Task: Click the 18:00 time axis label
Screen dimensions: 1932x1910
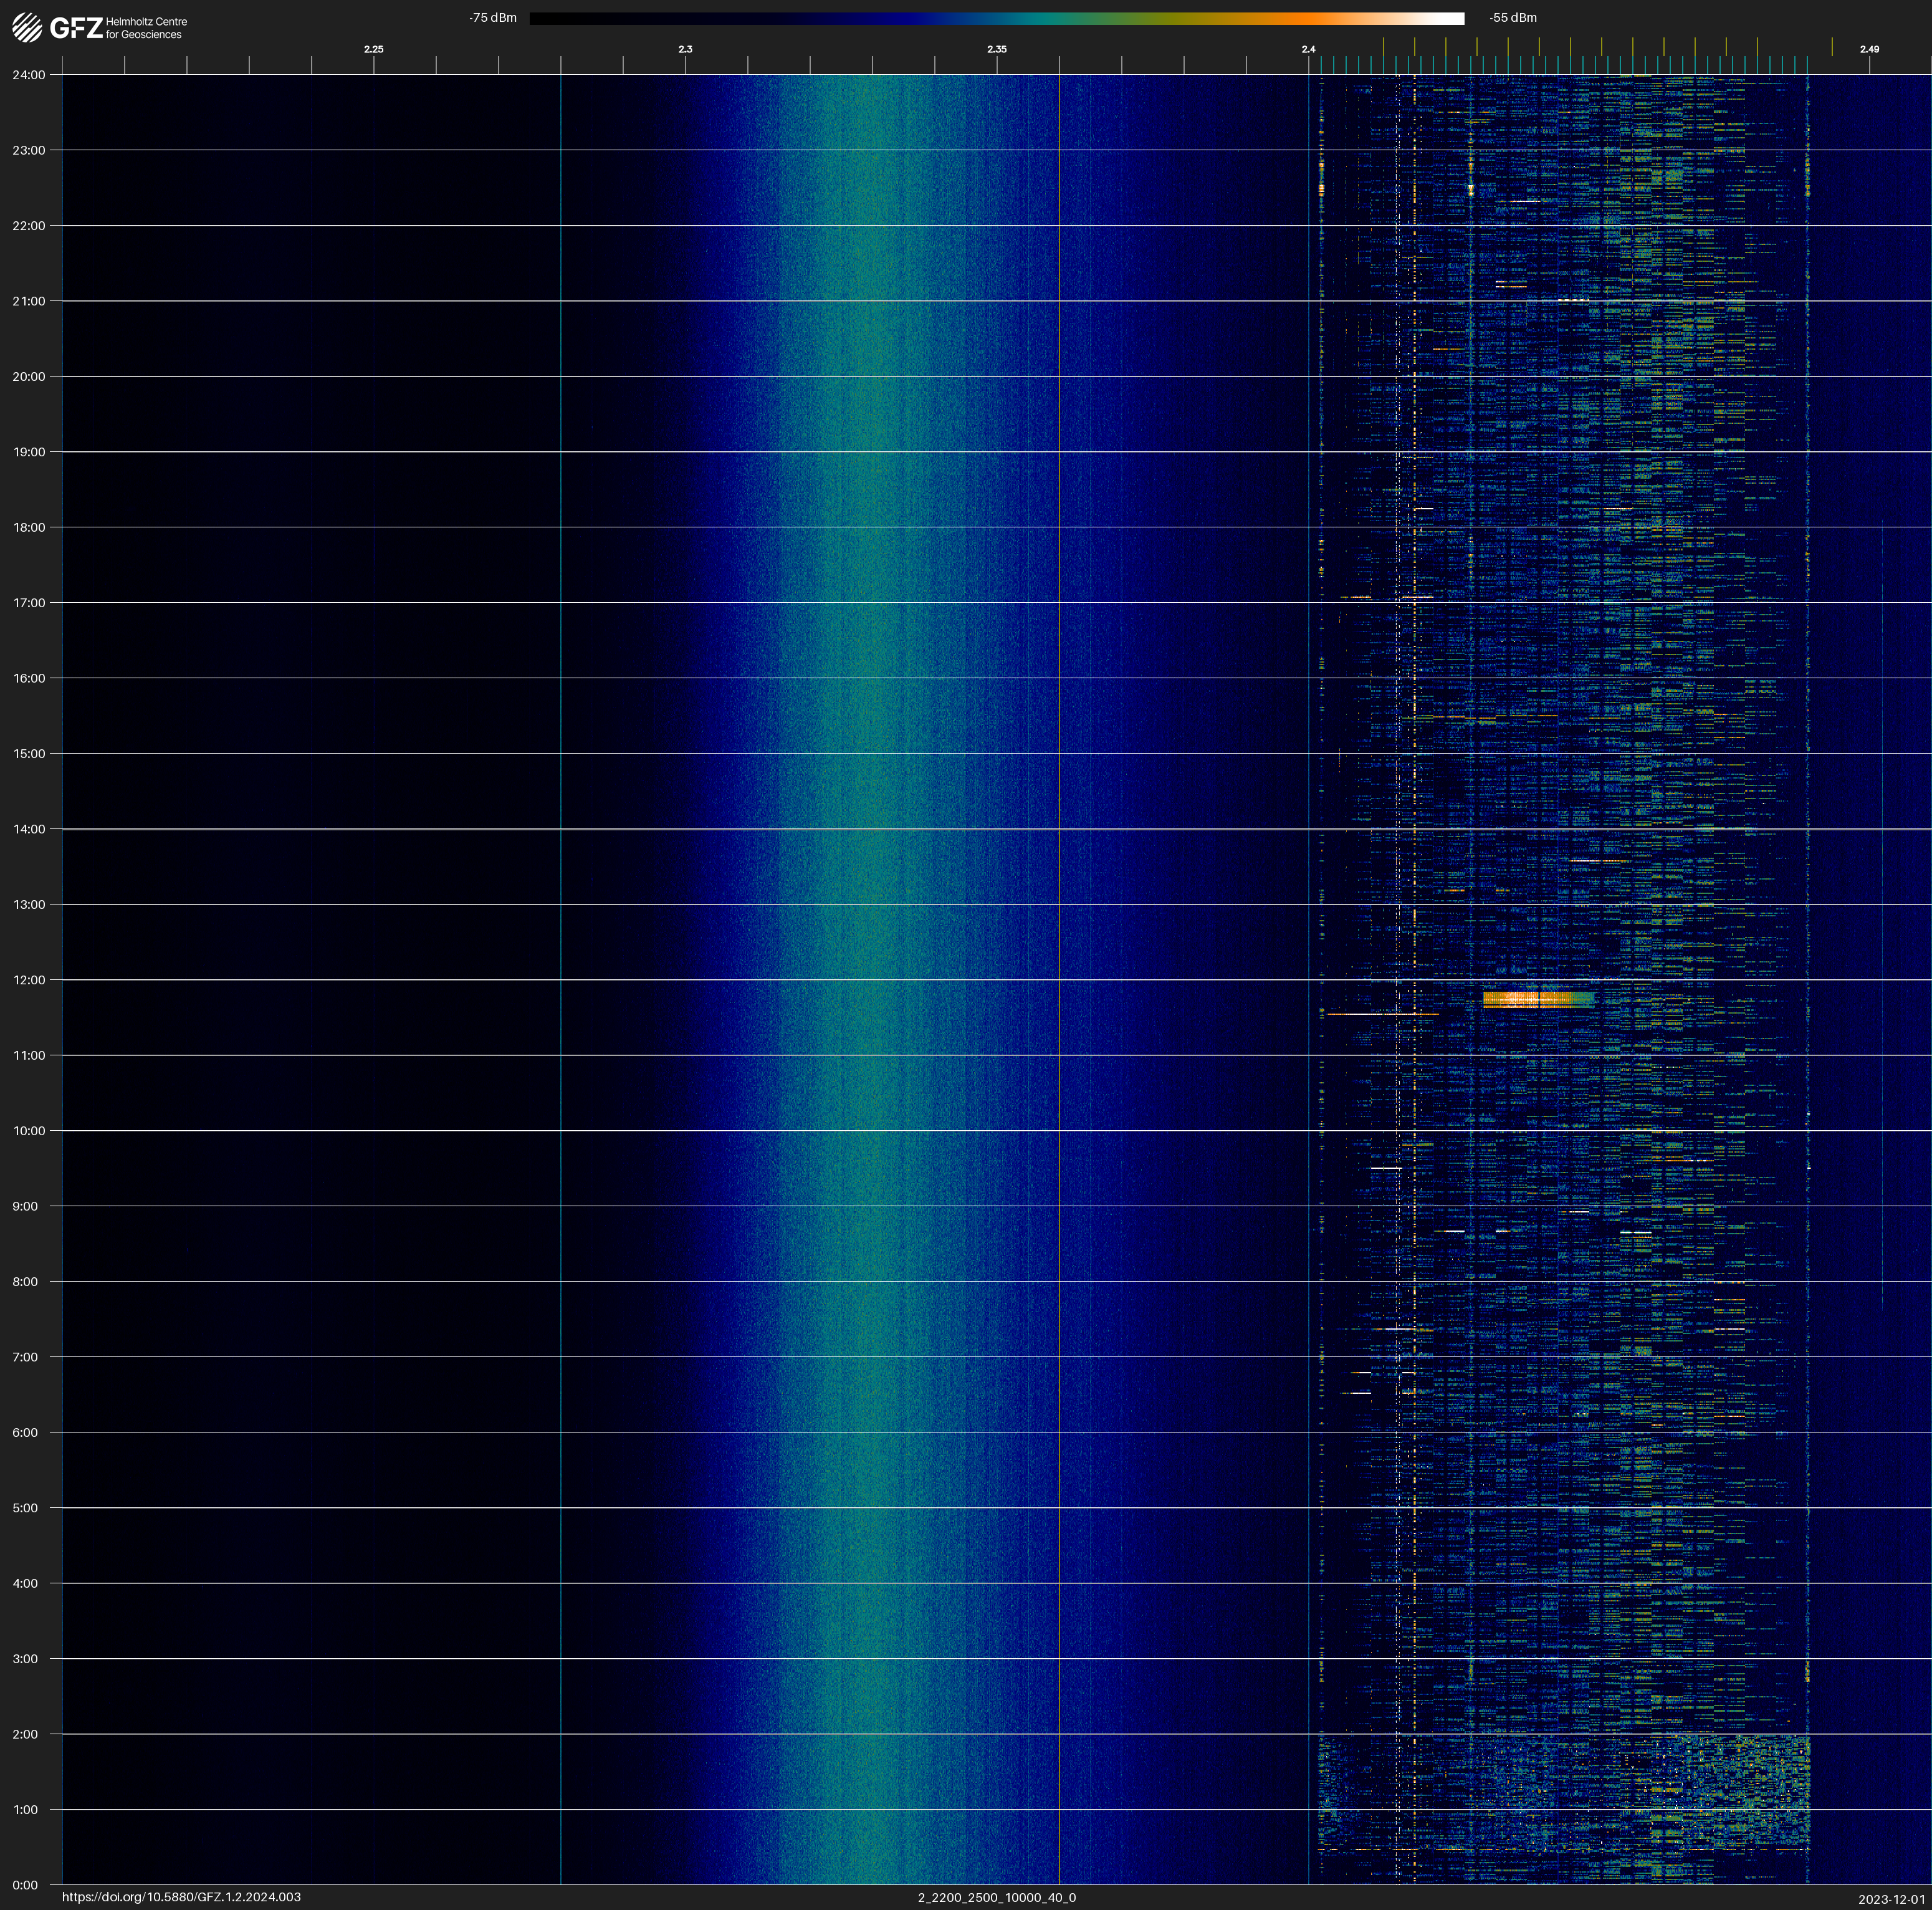Action: pyautogui.click(x=29, y=528)
